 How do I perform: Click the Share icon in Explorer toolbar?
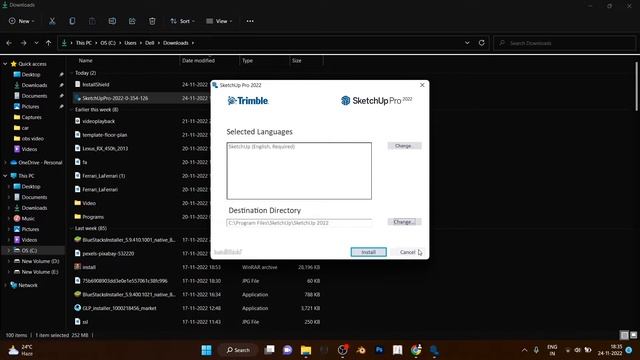[132, 21]
